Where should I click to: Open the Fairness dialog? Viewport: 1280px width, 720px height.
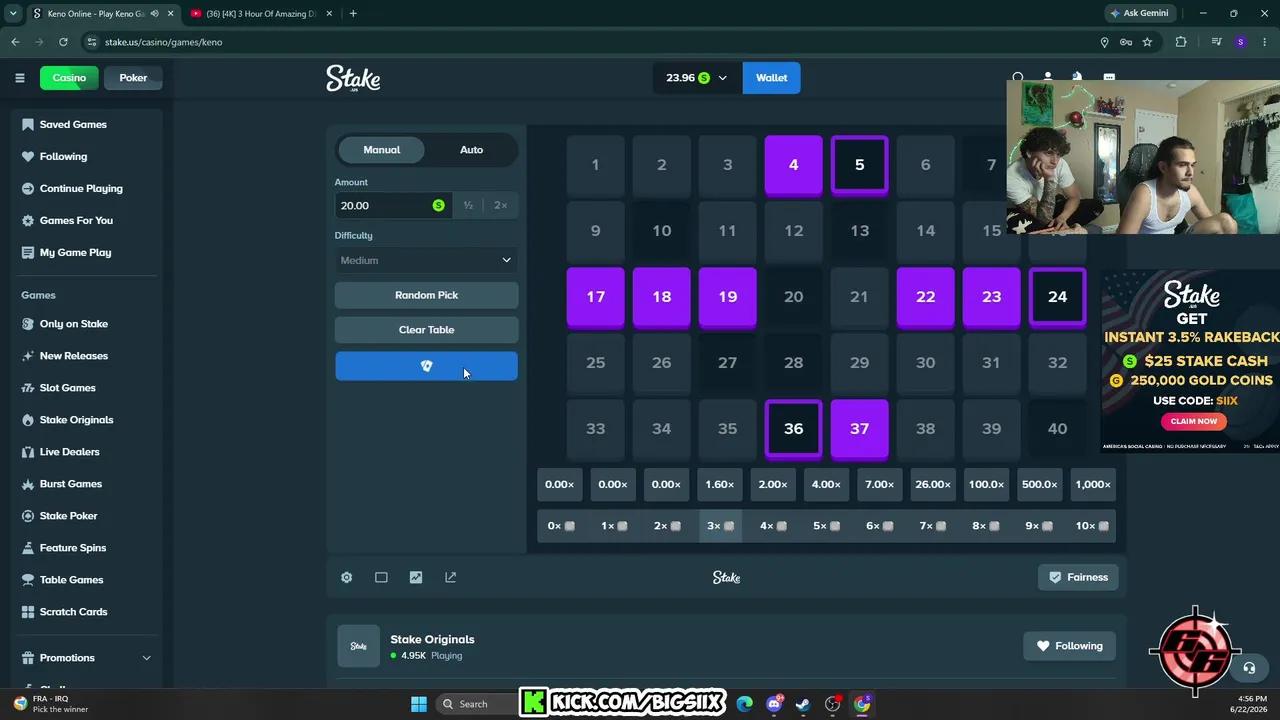point(1078,577)
